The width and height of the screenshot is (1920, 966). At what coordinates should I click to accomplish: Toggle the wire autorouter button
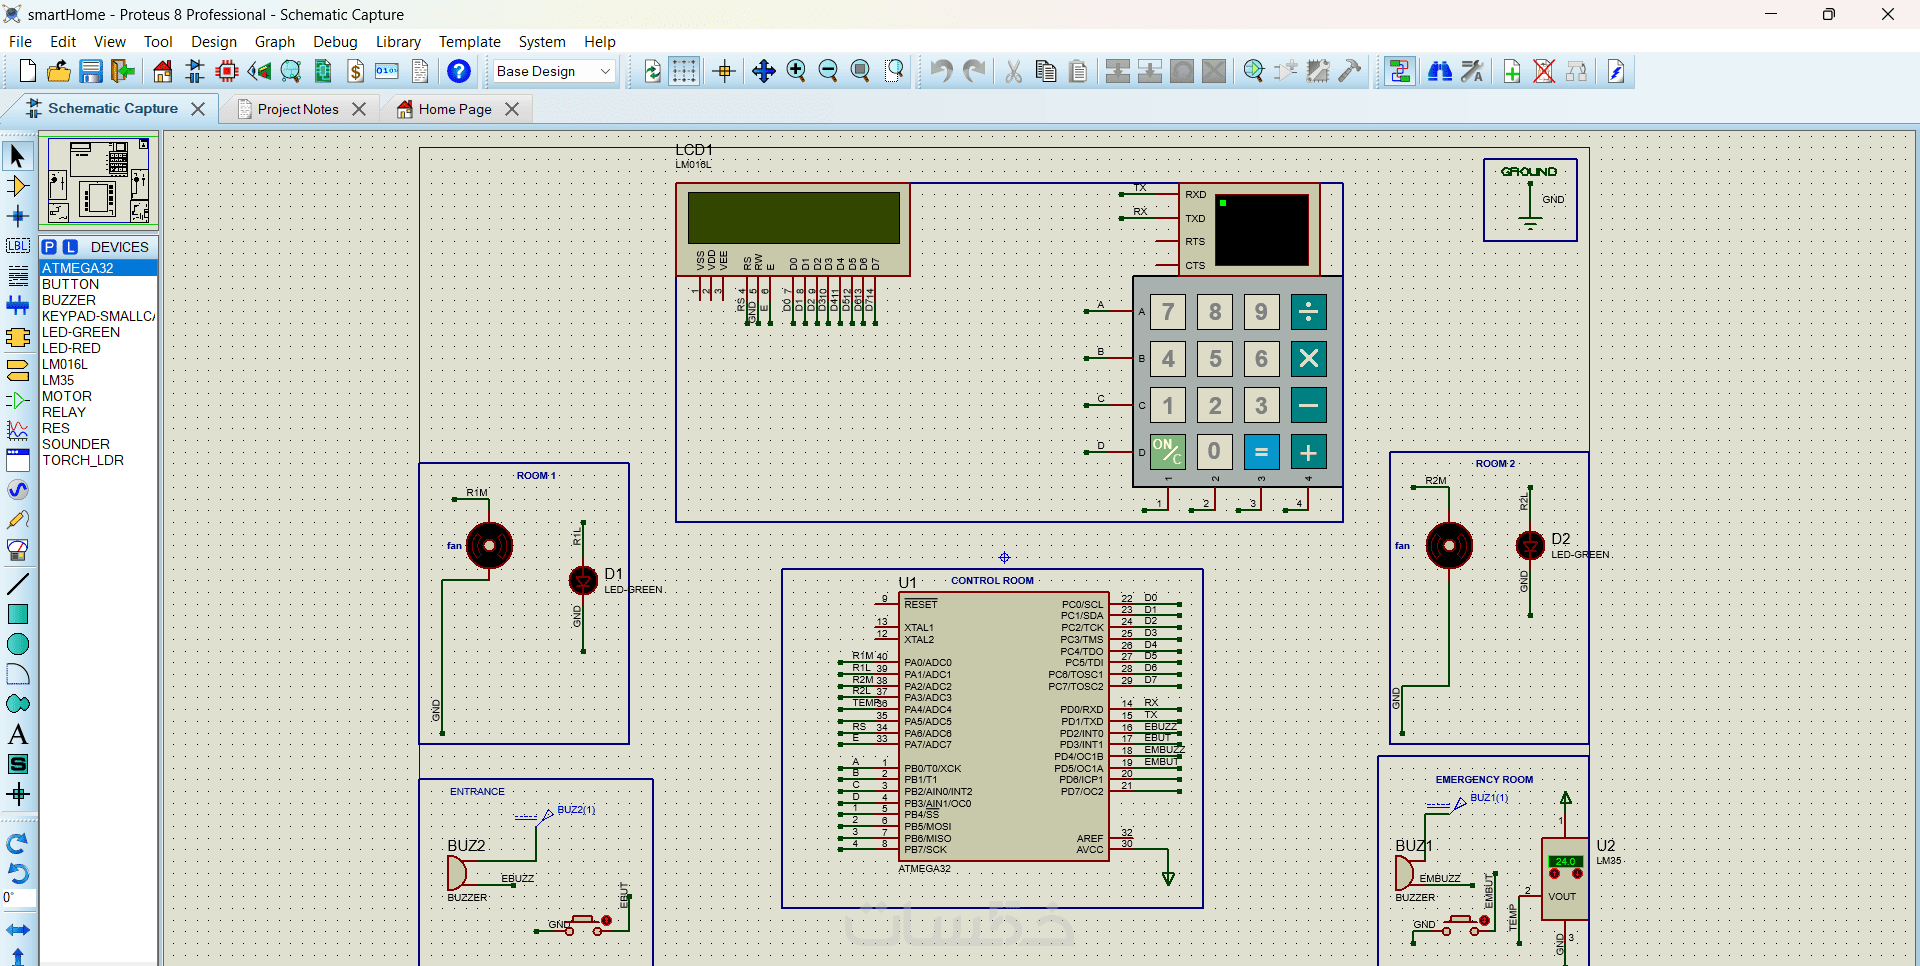1400,71
